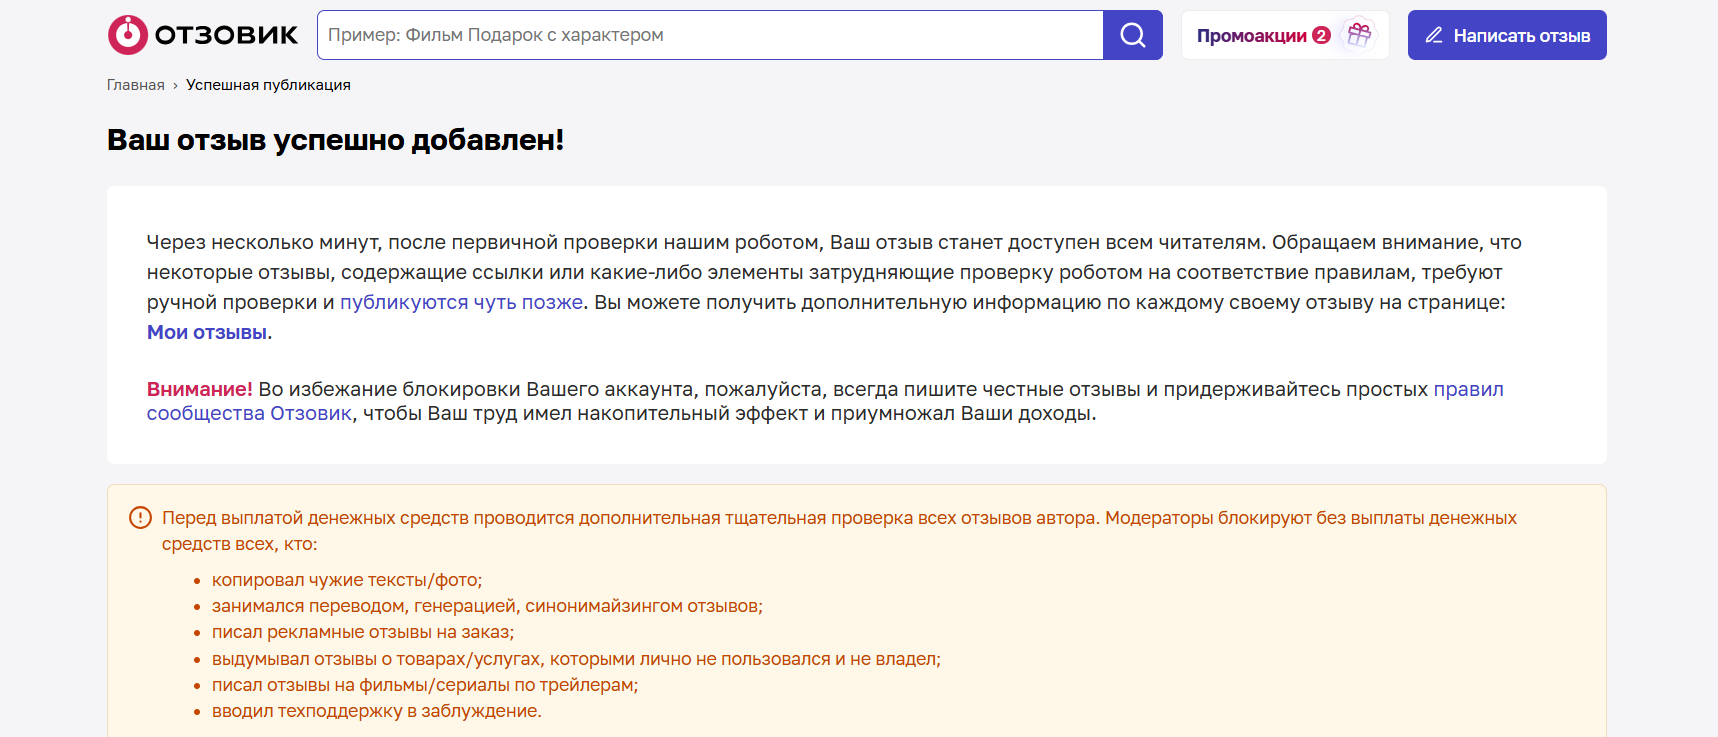Click the Отзовик logo icon
Image resolution: width=1718 pixels, height=737 pixels.
[x=128, y=35]
